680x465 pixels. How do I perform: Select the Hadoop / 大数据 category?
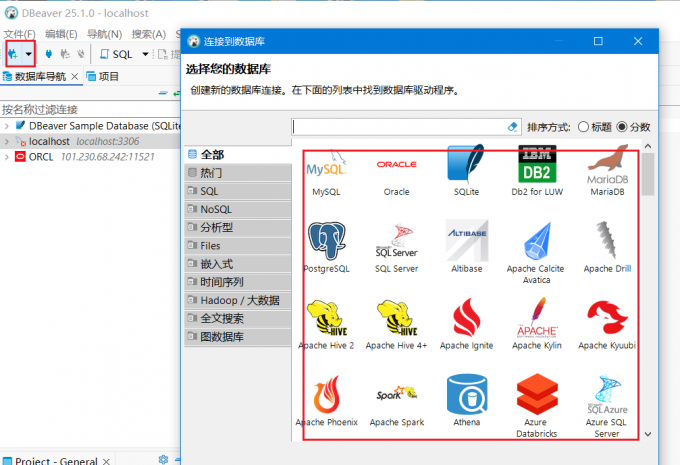[238, 300]
